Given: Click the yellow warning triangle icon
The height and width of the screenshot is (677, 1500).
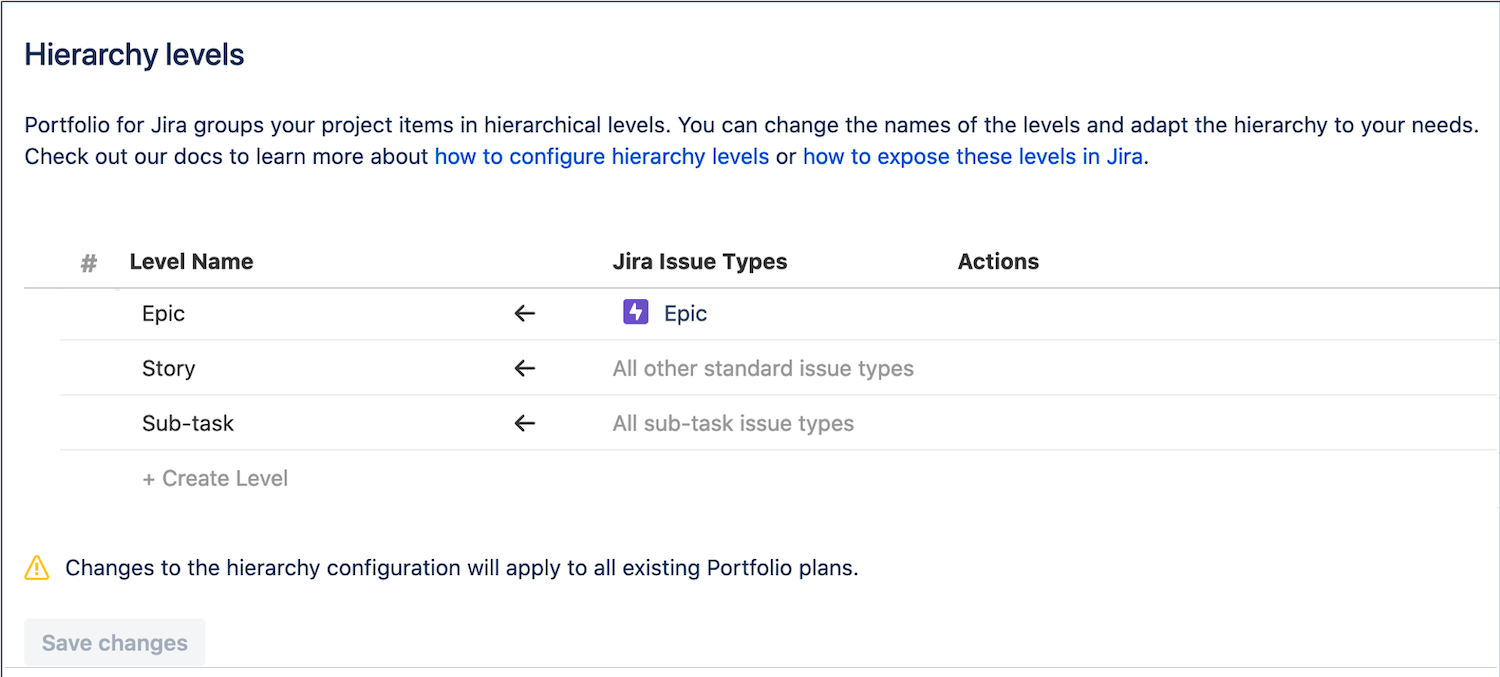Looking at the screenshot, I should pyautogui.click(x=37, y=568).
